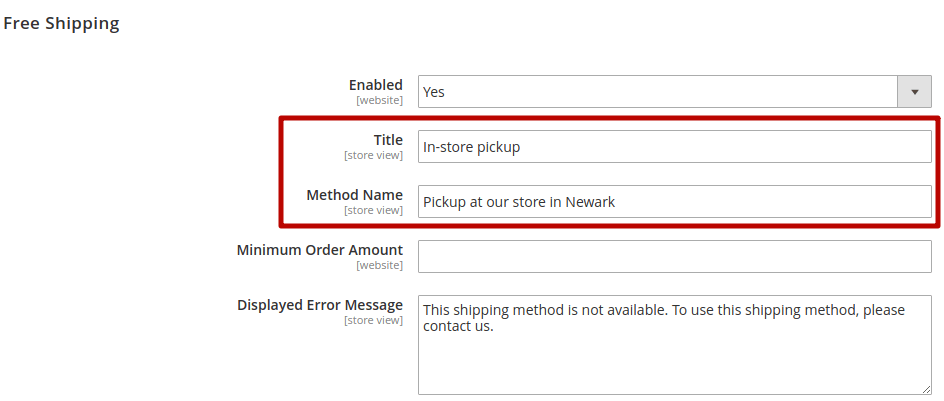This screenshot has width=944, height=401.
Task: Click the textarea resize handle corner
Action: pyautogui.click(x=926, y=389)
